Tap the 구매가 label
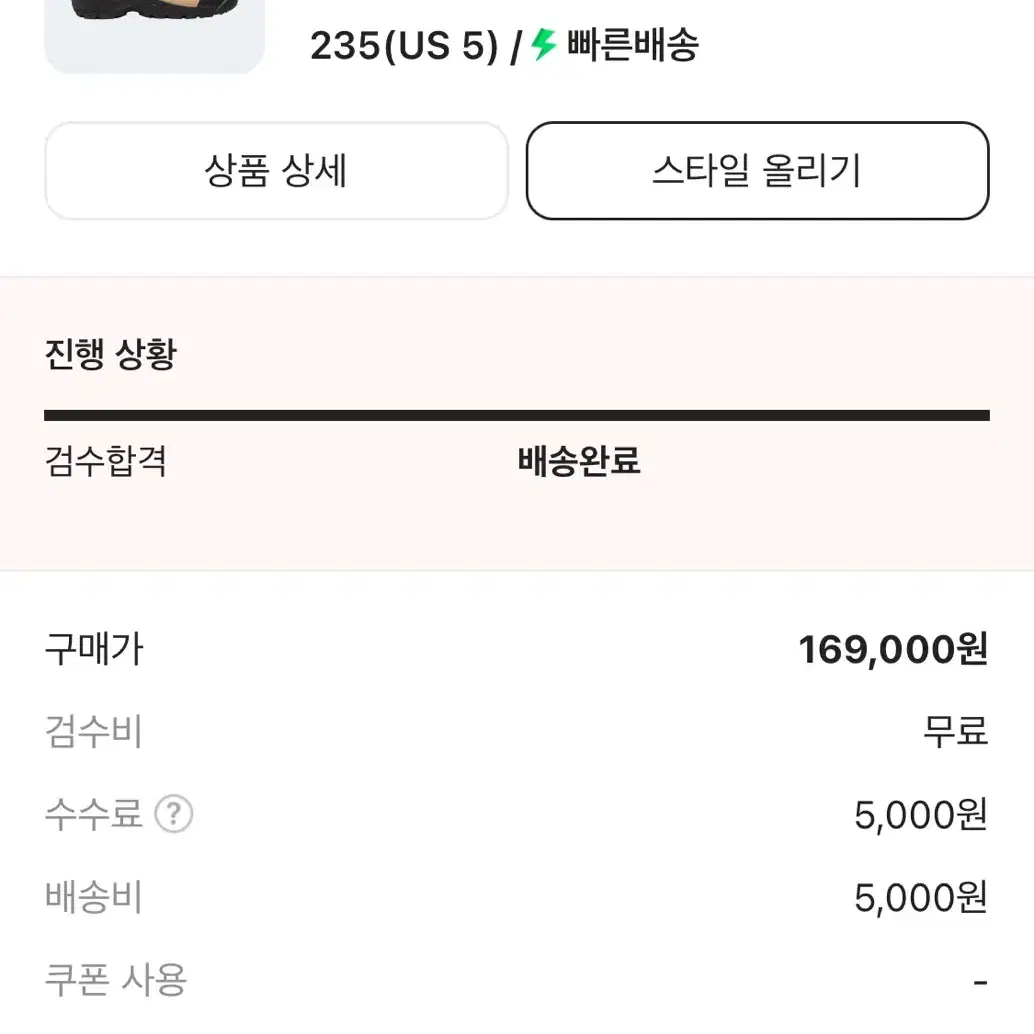This screenshot has height=1034, width=1034. (x=94, y=649)
